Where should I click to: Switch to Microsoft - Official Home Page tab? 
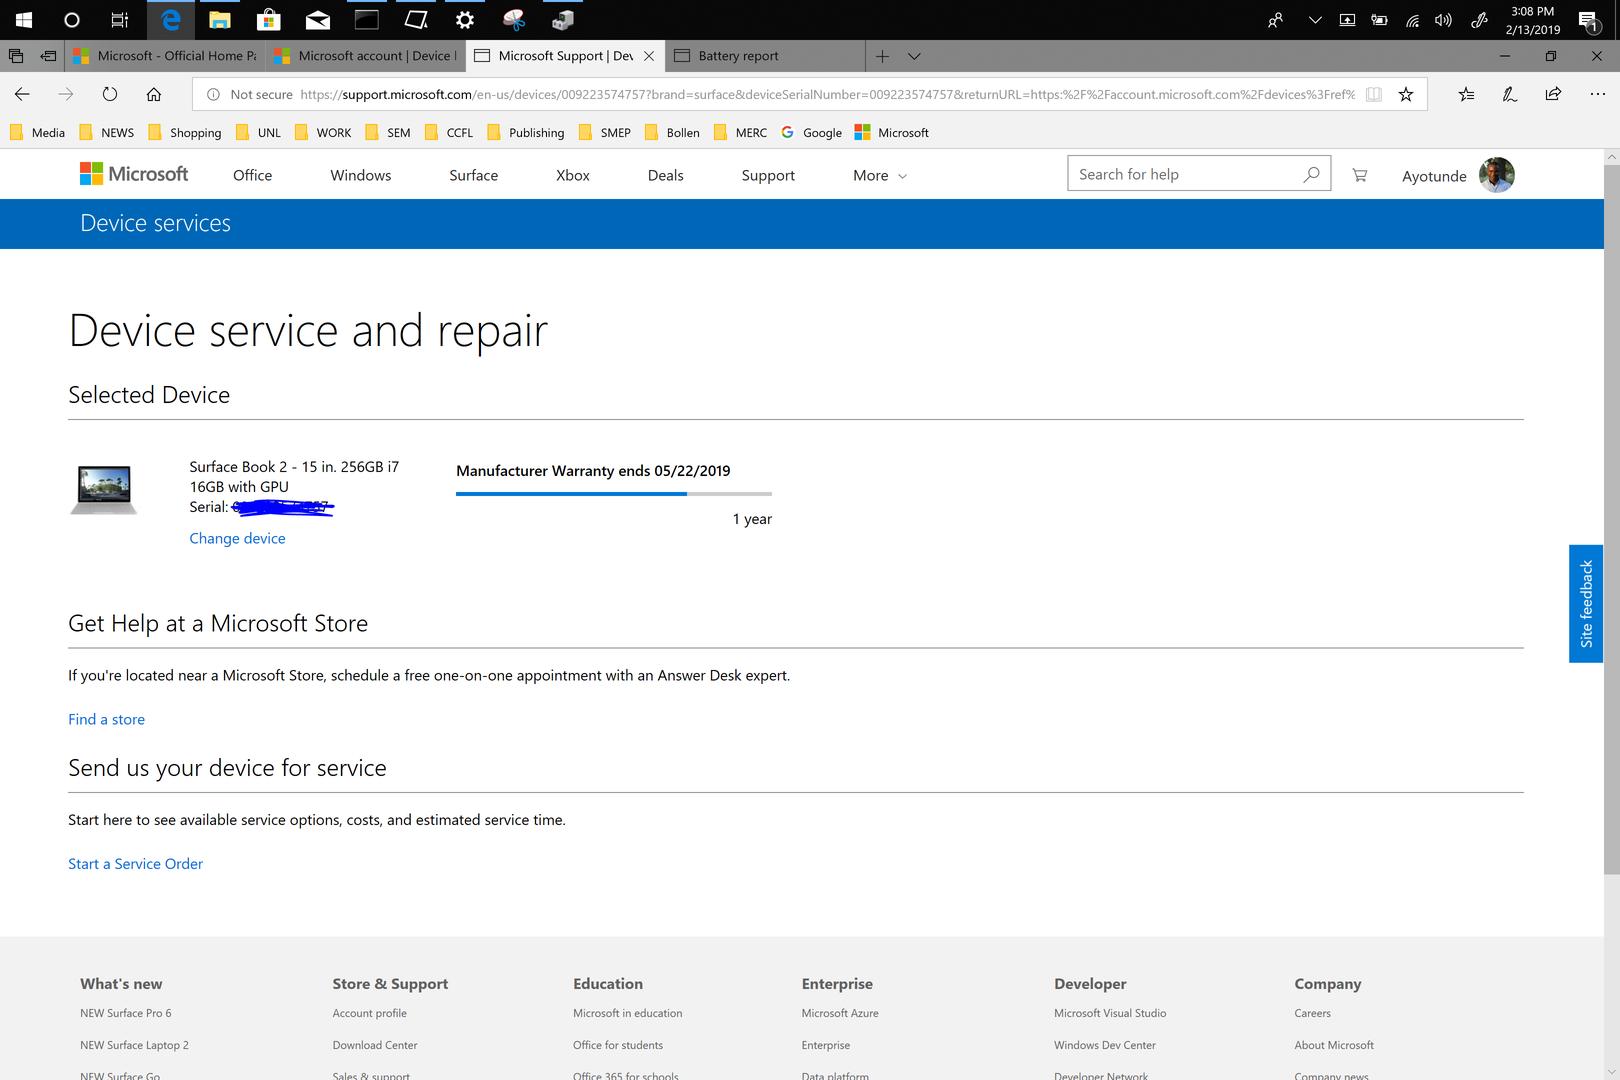165,56
